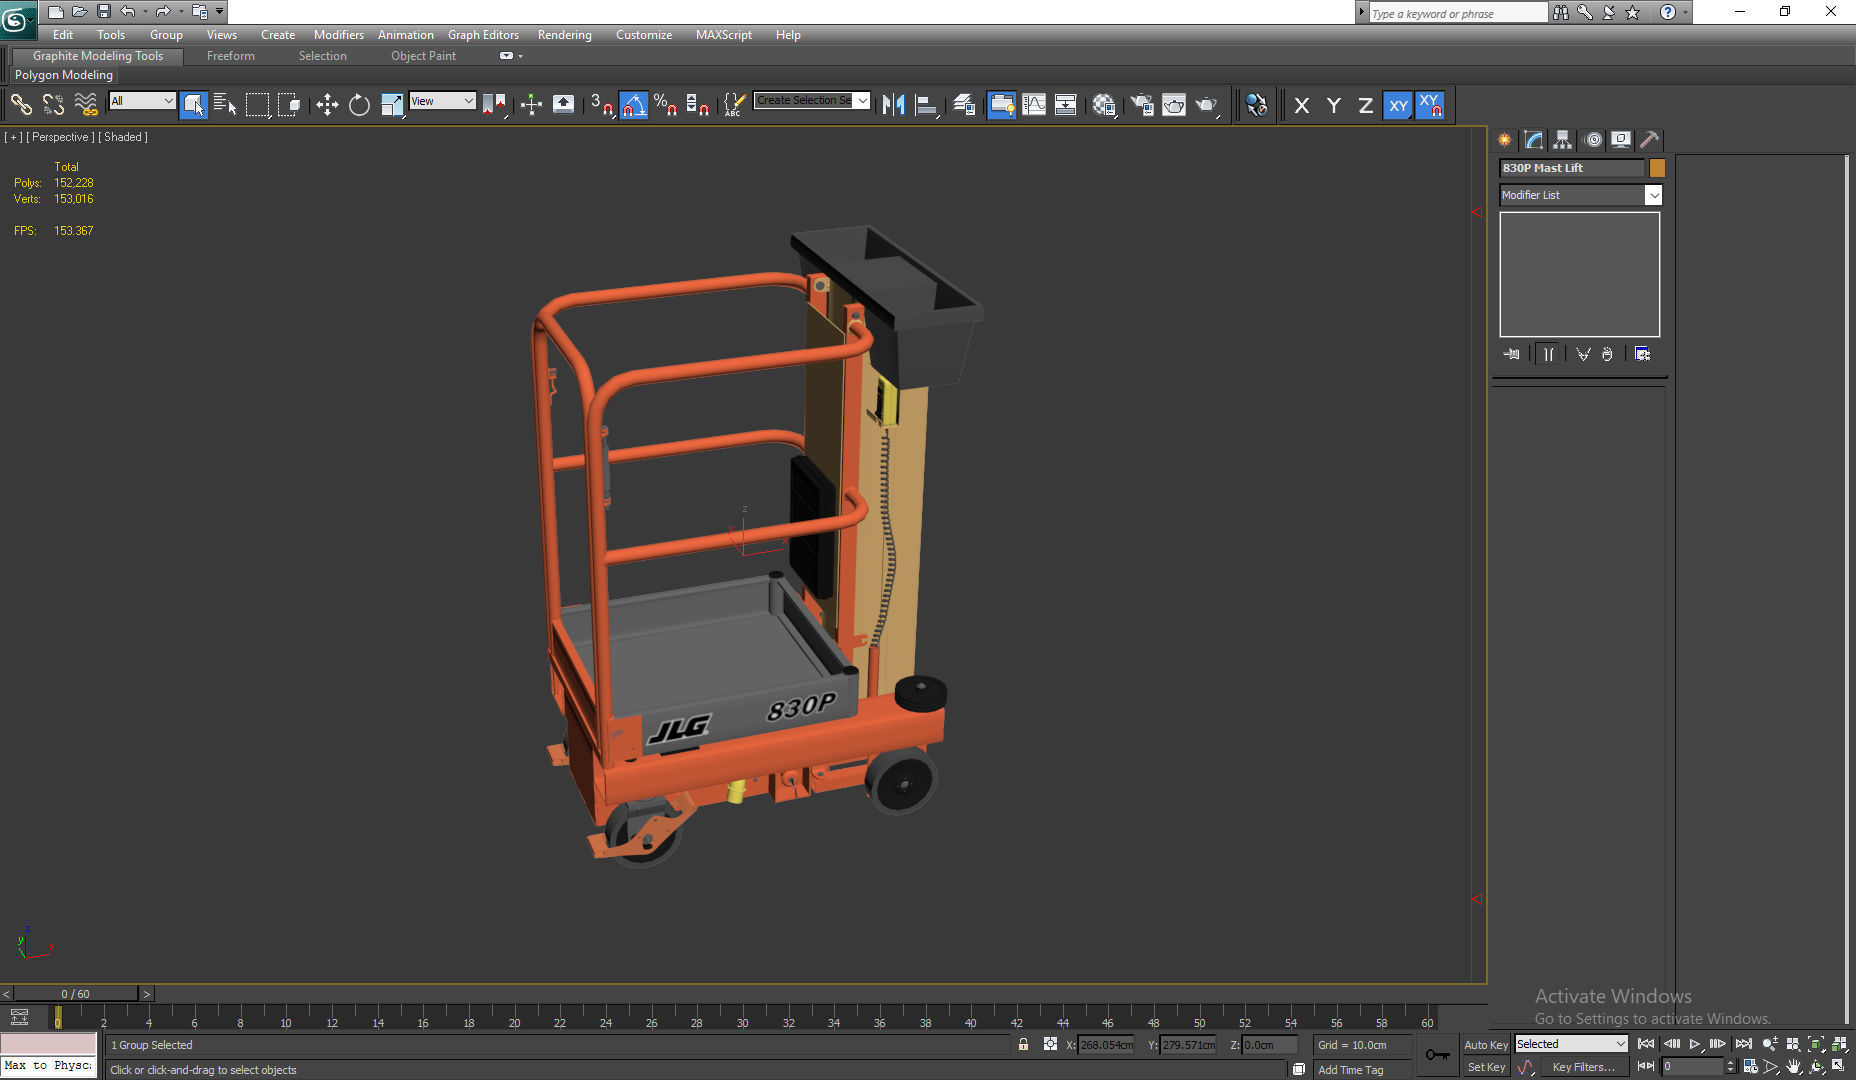This screenshot has width=1856, height=1080.
Task: Toggle Window/Crossing selection mode
Action: tap(289, 104)
